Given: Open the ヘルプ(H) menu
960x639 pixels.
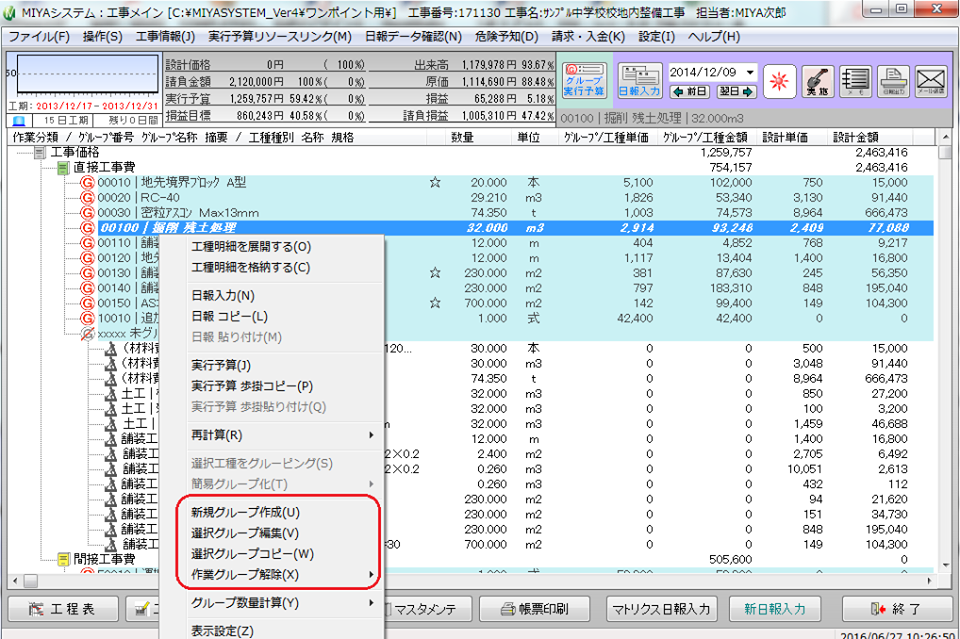Looking at the screenshot, I should (x=714, y=37).
